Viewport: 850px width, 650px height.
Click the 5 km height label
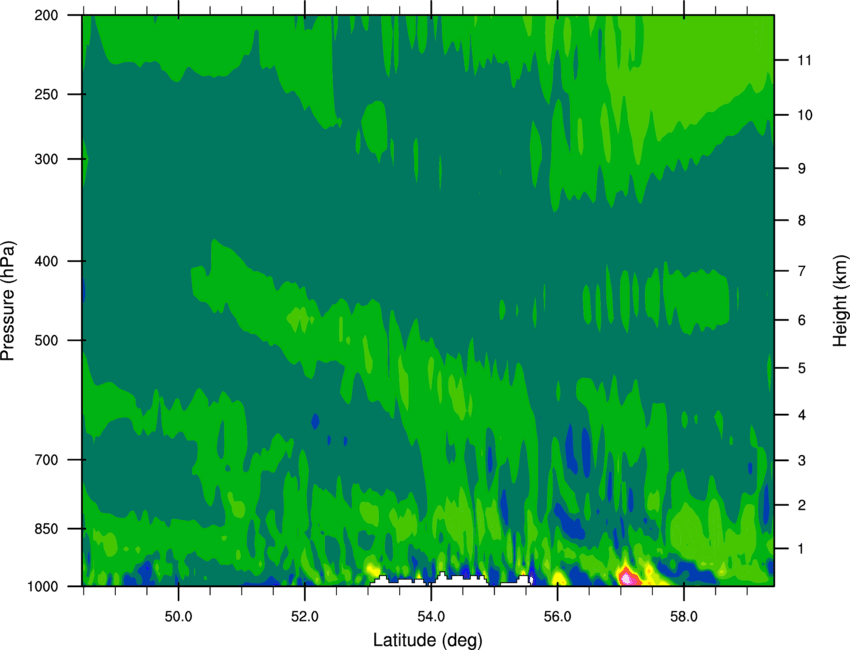point(802,368)
